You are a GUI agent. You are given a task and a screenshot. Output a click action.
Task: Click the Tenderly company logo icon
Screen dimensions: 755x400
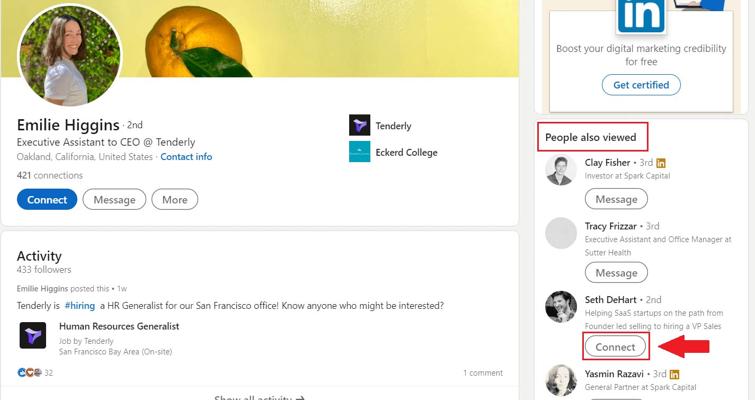pos(359,125)
